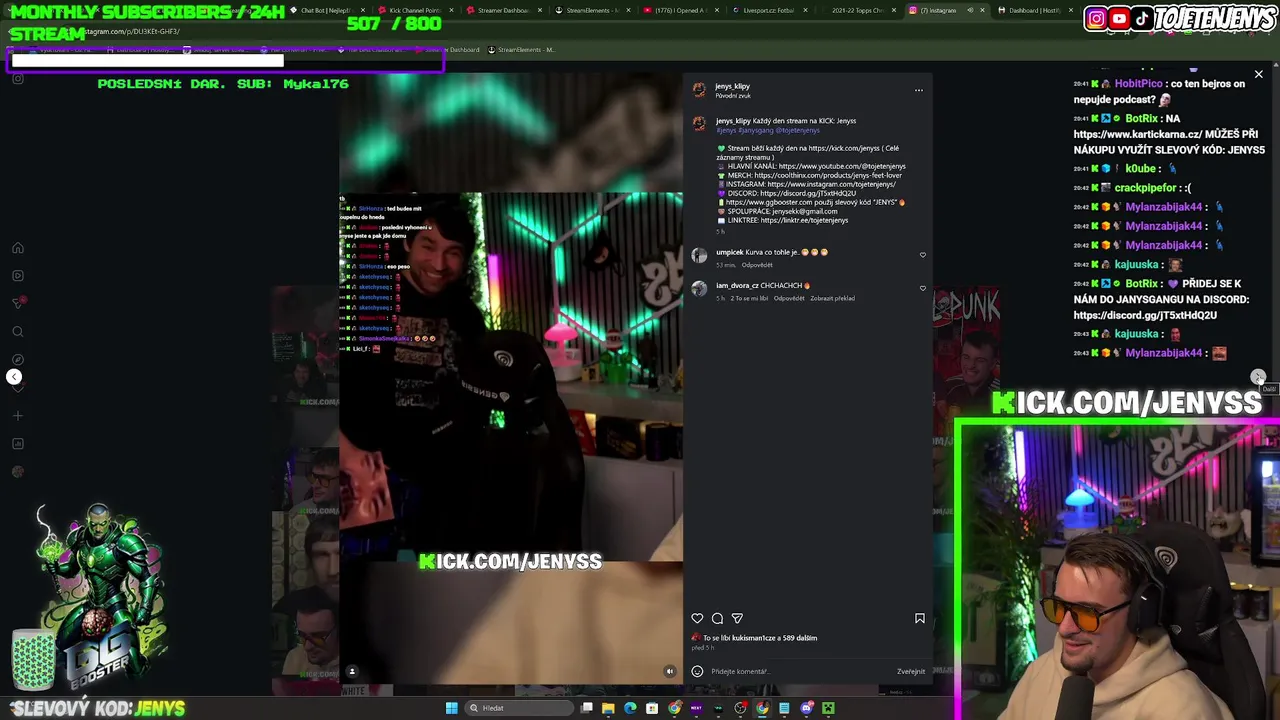Open Microsoft Edge from the taskbar

(630, 708)
